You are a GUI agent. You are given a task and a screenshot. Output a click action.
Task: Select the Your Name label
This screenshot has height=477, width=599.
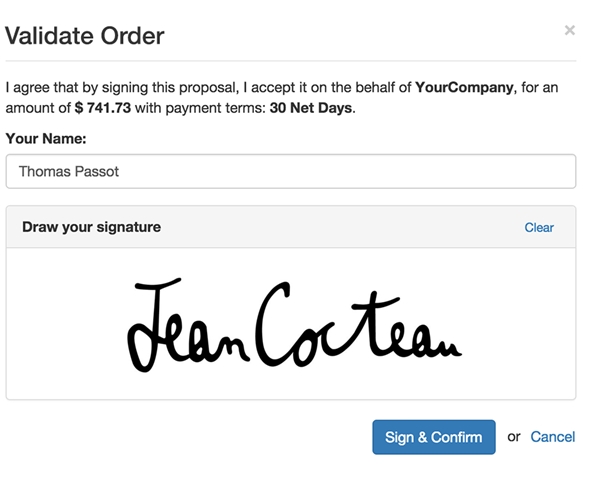tap(46, 139)
